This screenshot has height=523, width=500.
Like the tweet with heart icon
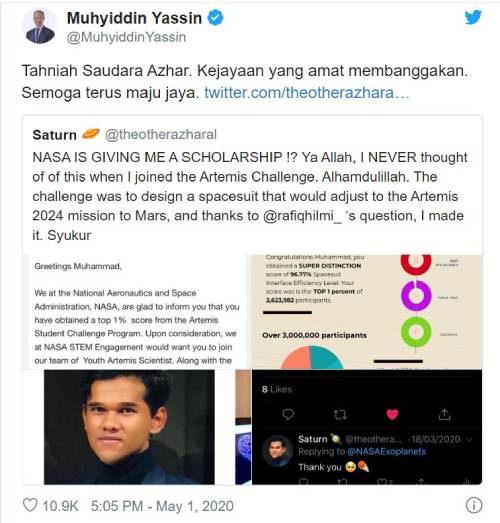point(30,505)
